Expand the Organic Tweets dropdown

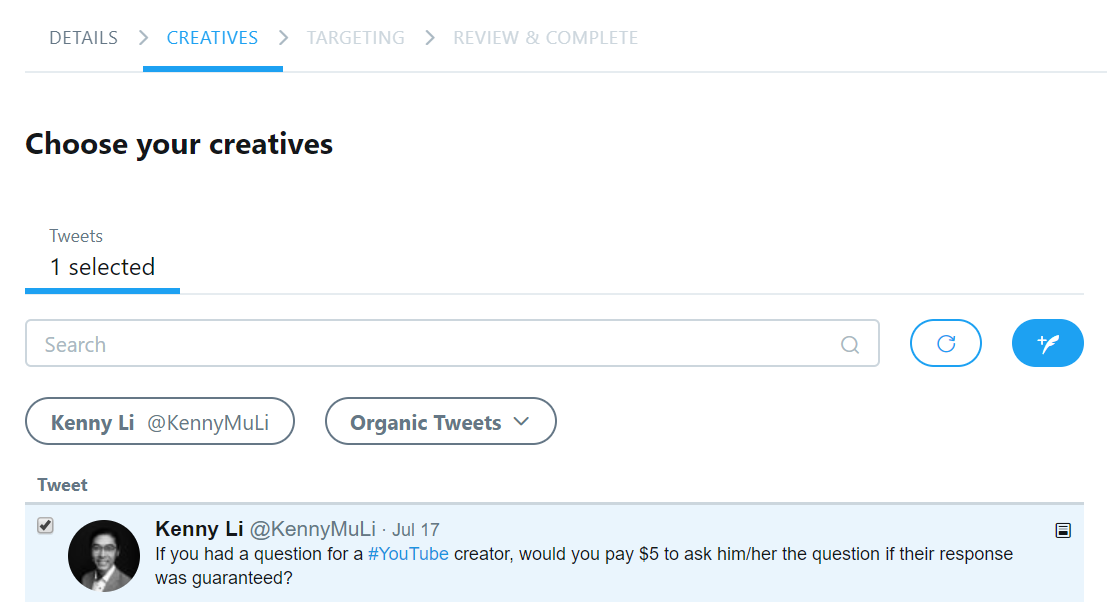[440, 423]
